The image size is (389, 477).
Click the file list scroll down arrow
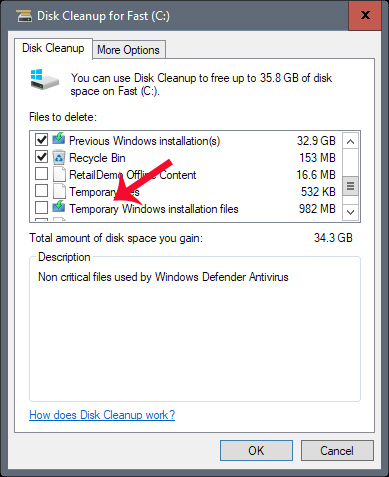pos(350,212)
